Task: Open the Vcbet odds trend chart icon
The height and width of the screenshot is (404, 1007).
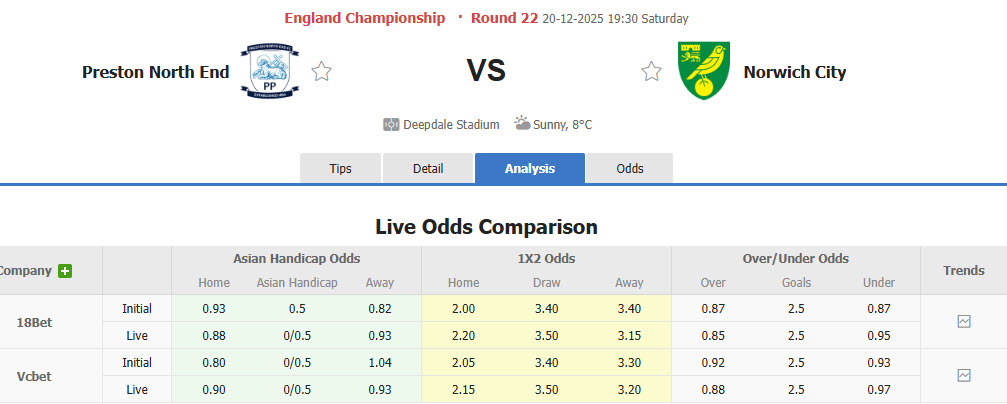Action: tap(963, 375)
